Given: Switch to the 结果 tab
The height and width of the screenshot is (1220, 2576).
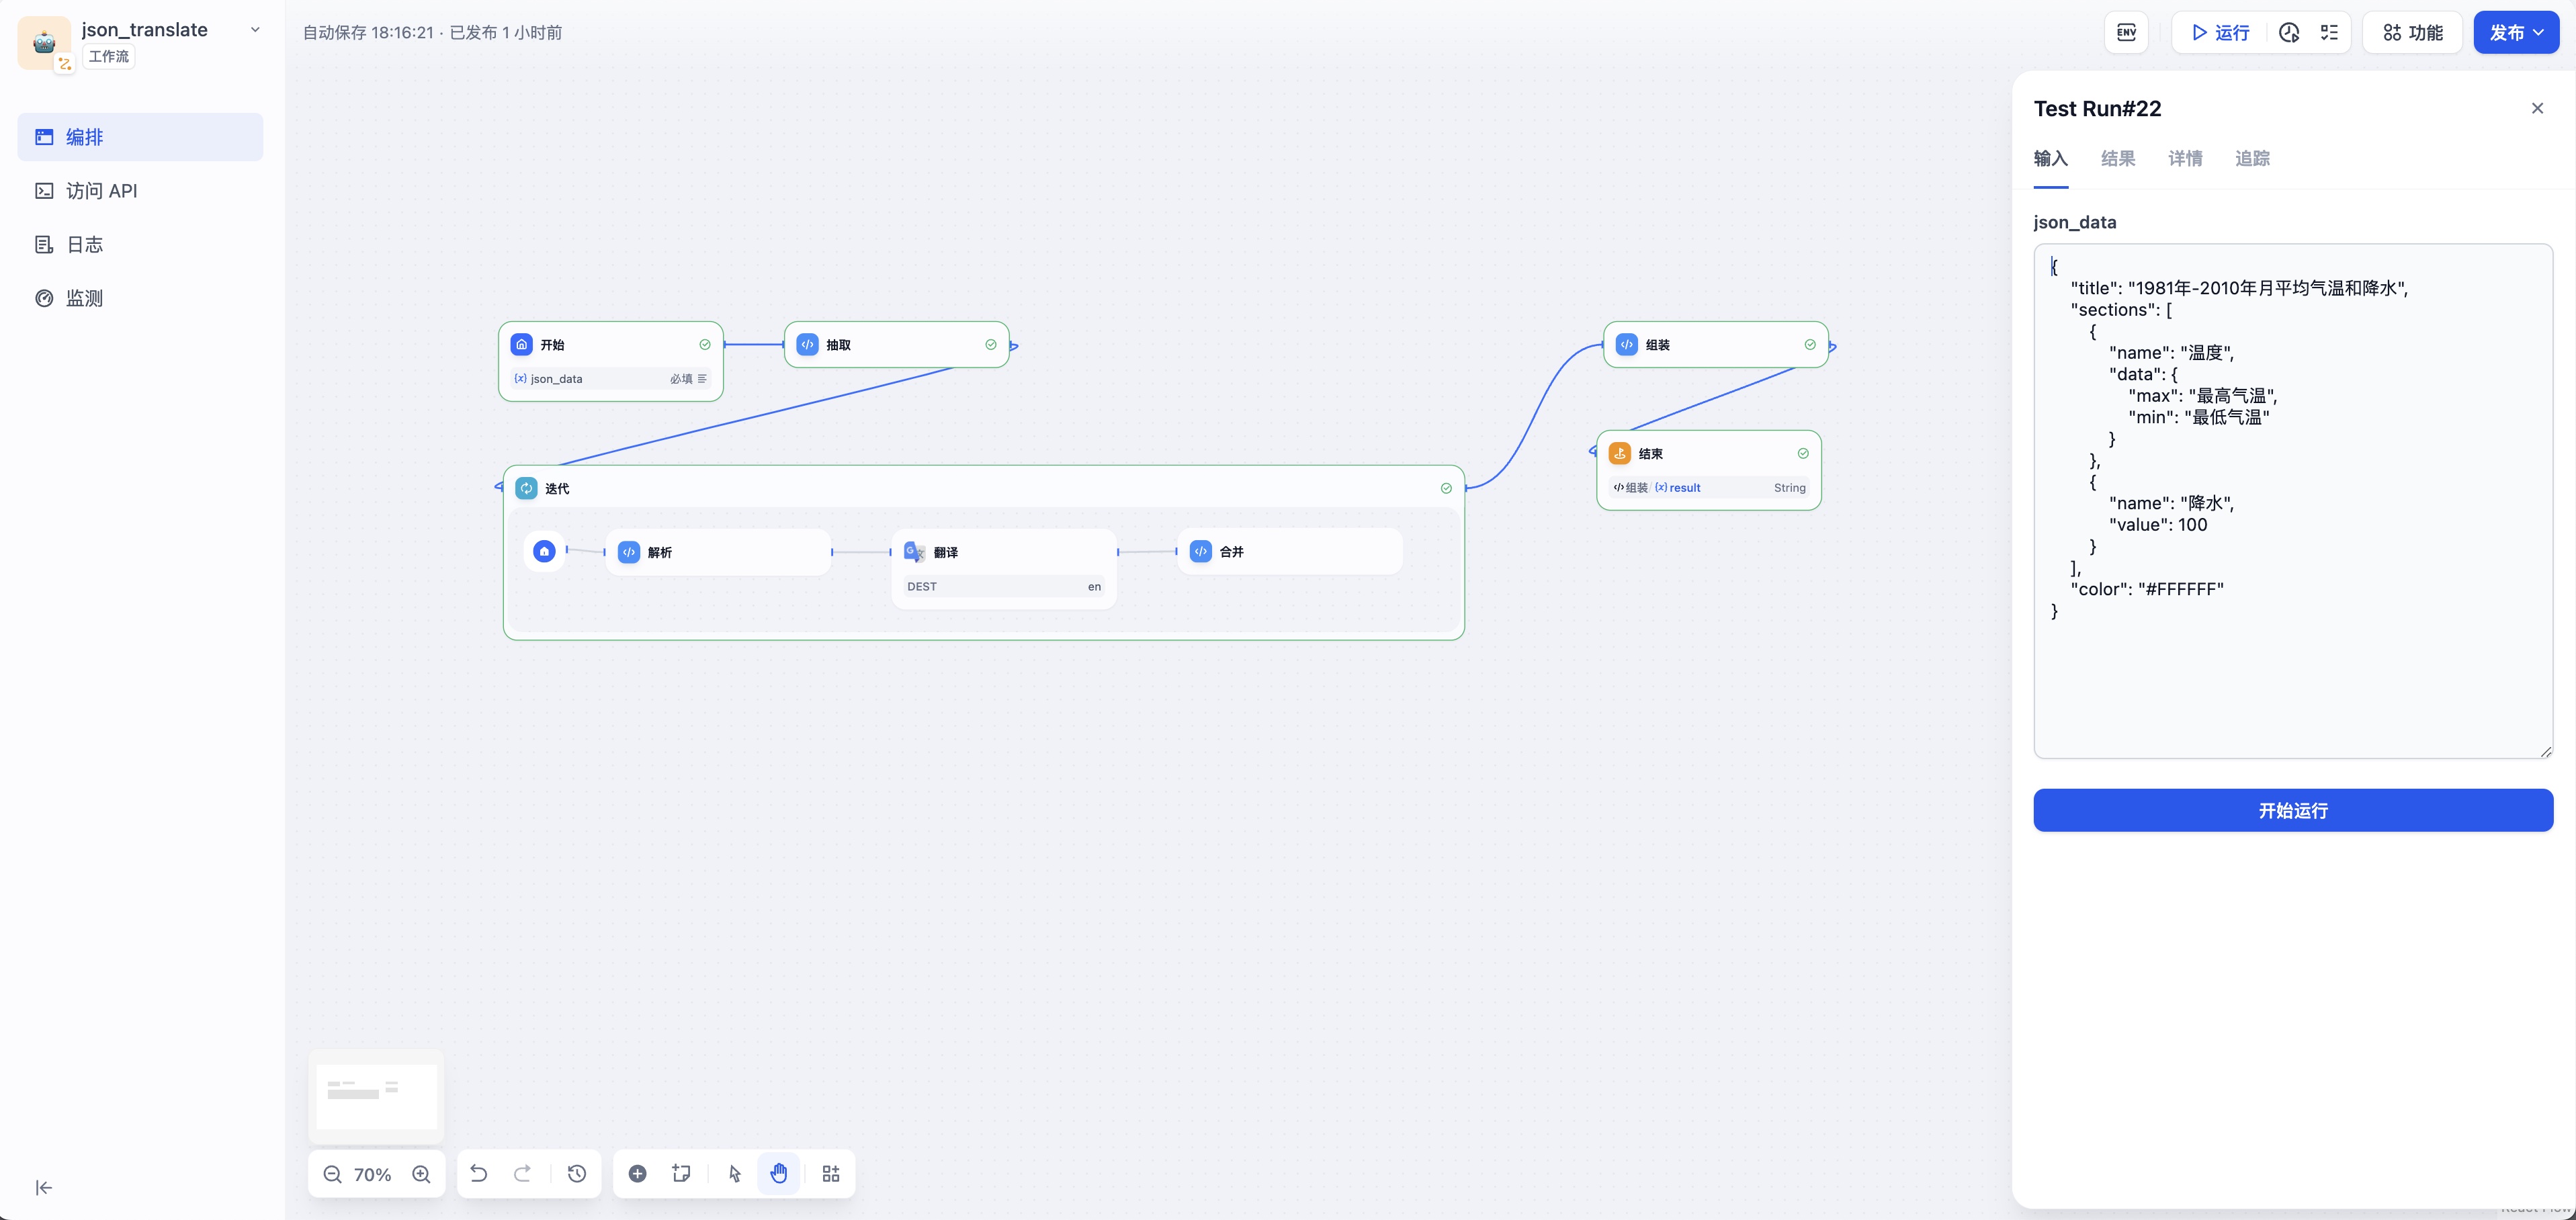Looking at the screenshot, I should [x=2117, y=158].
